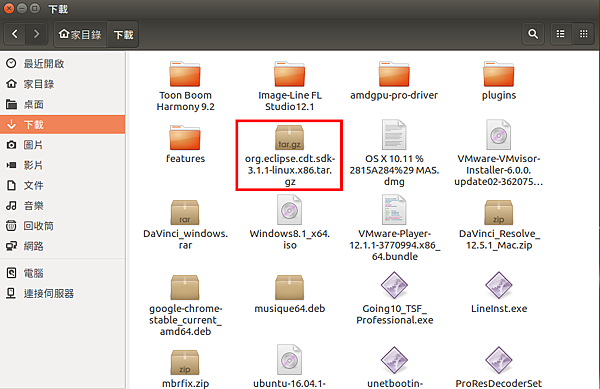
Task: Open 圖片 in the sidebar
Action: [x=62, y=145]
